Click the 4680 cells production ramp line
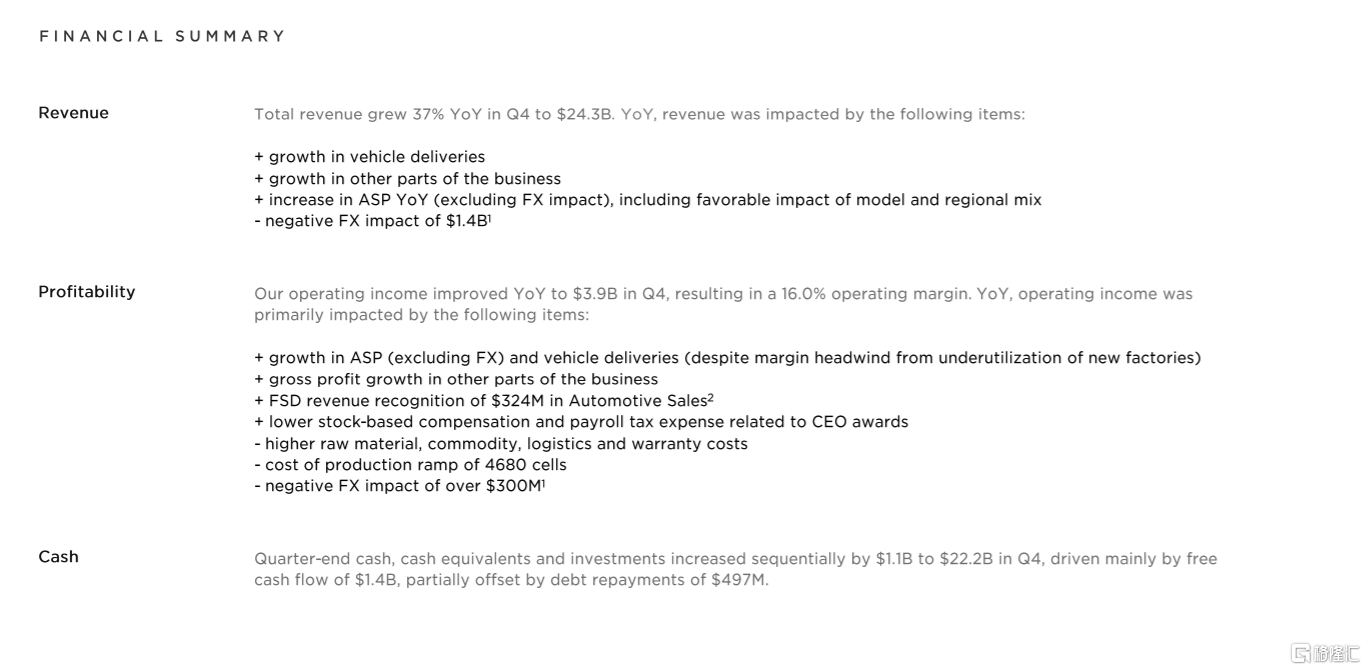1366x670 pixels. [x=410, y=465]
